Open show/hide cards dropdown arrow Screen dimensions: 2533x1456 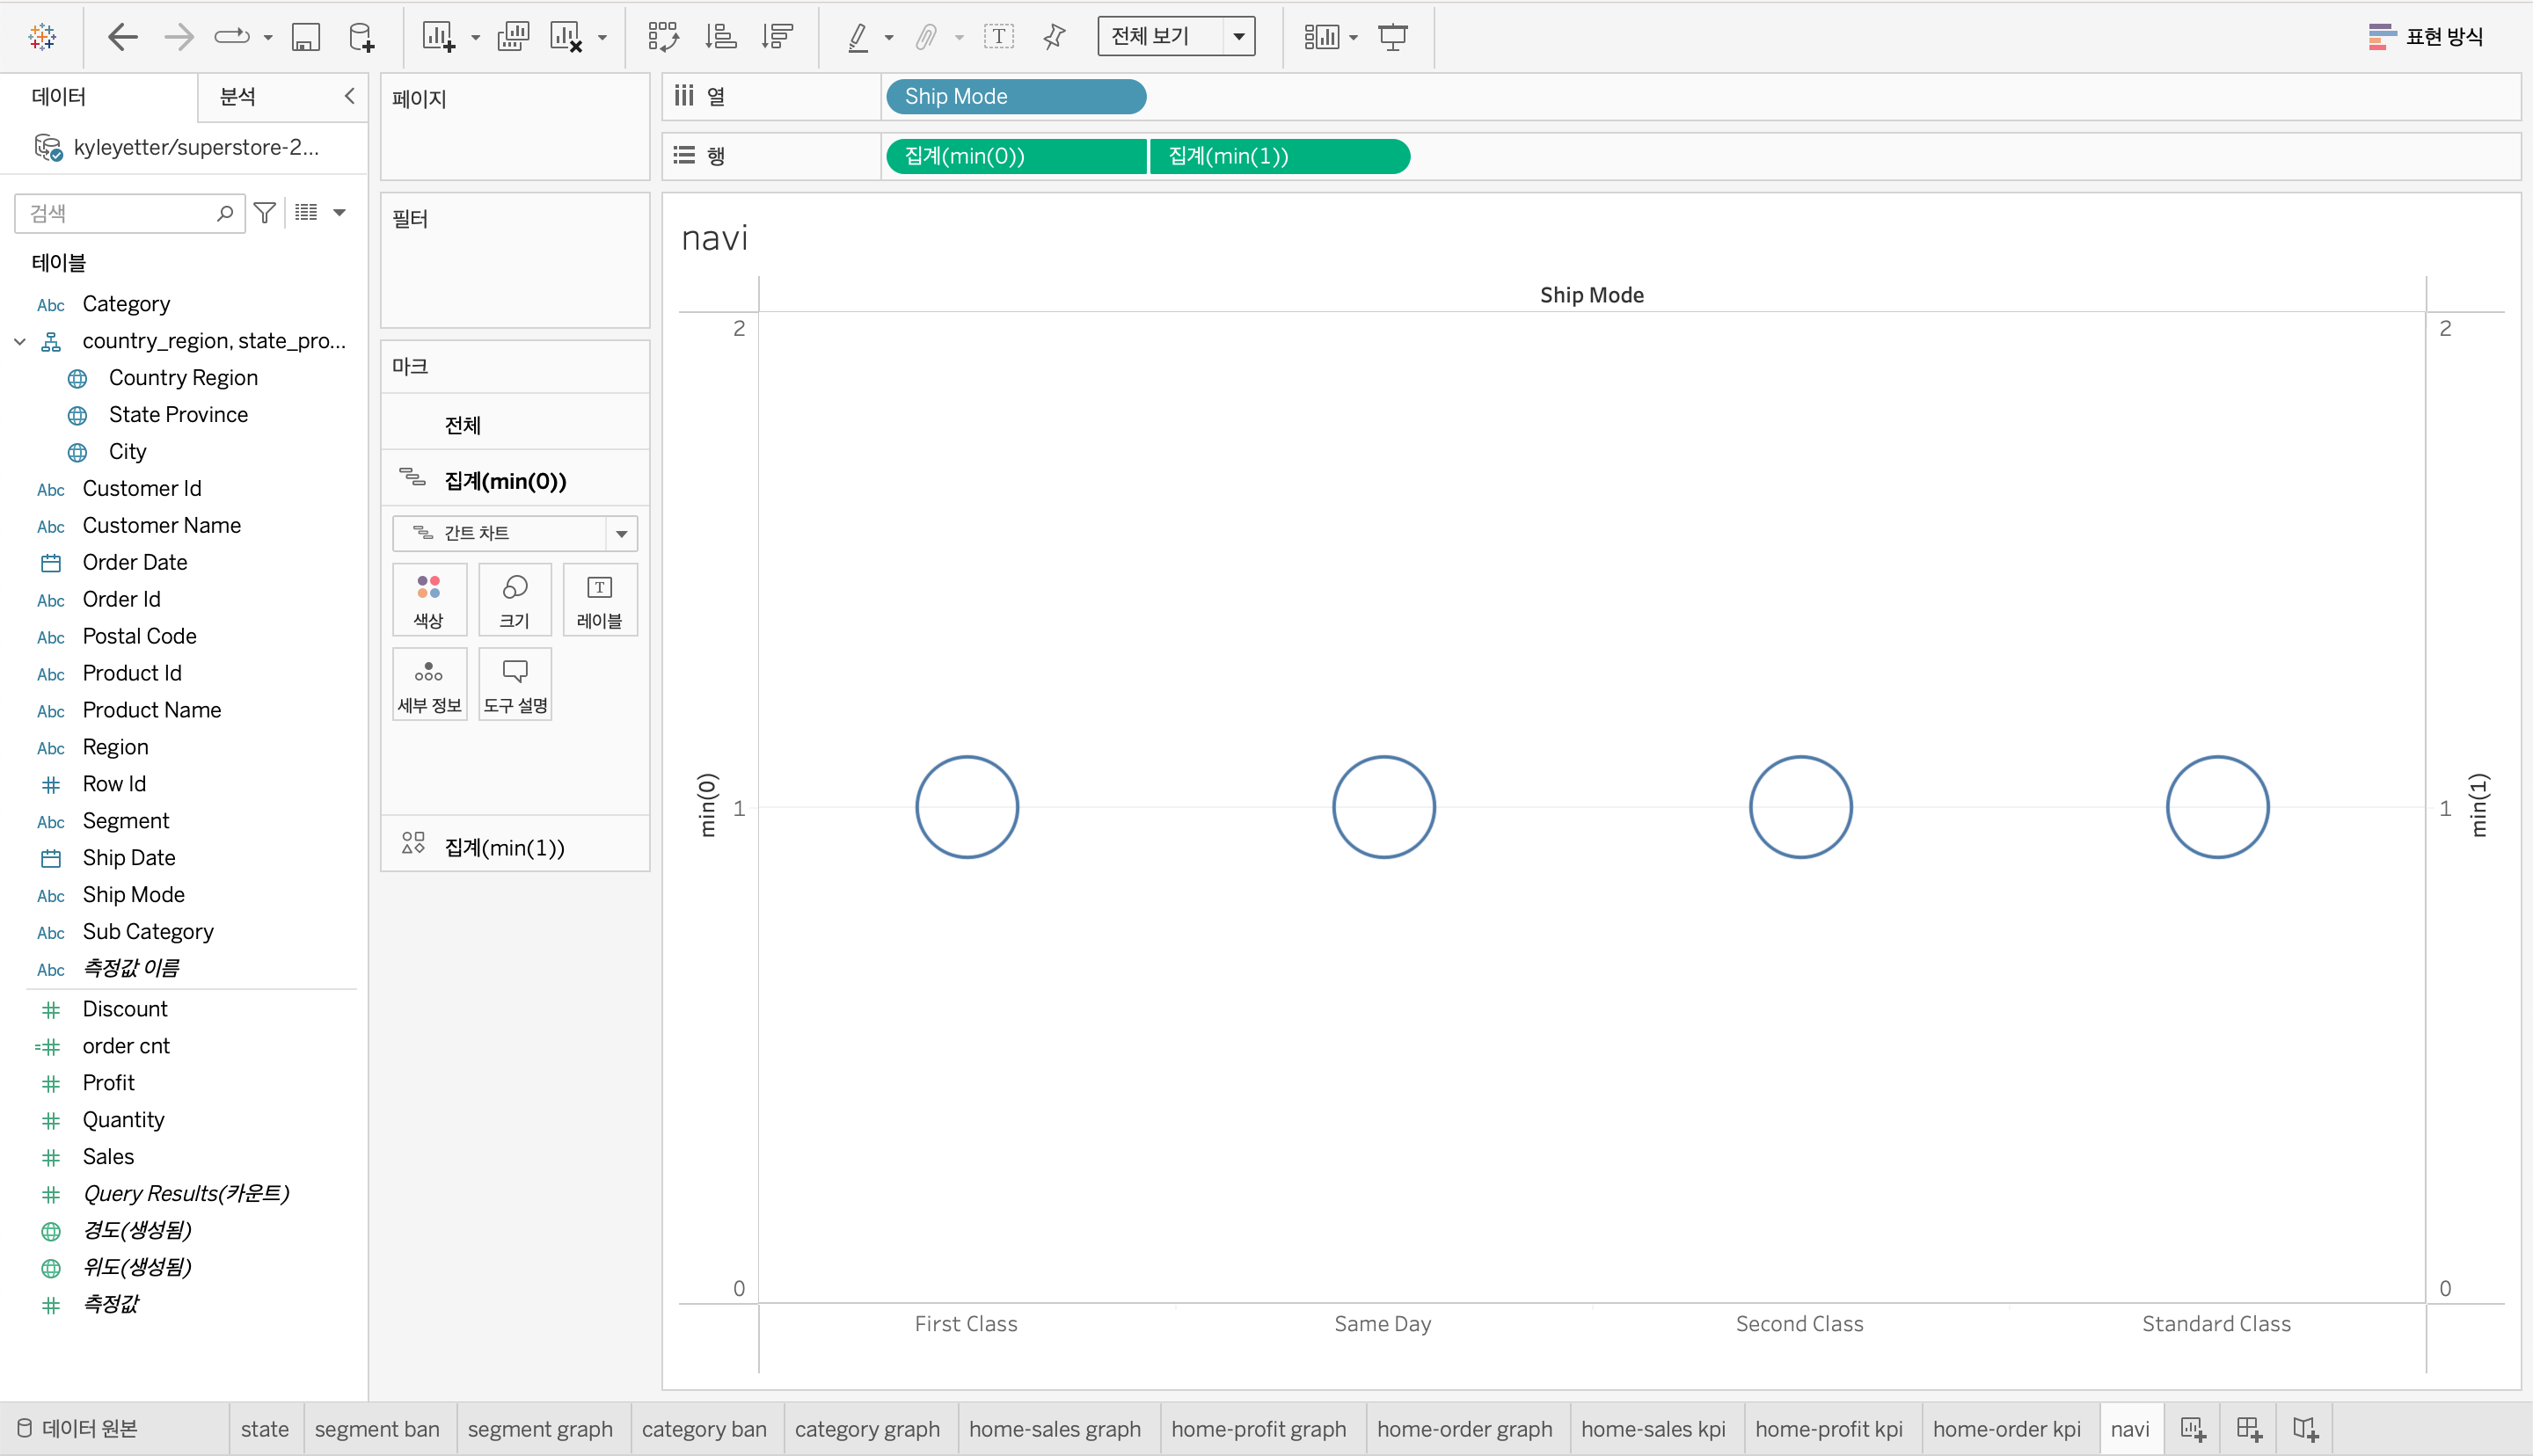click(x=1353, y=38)
